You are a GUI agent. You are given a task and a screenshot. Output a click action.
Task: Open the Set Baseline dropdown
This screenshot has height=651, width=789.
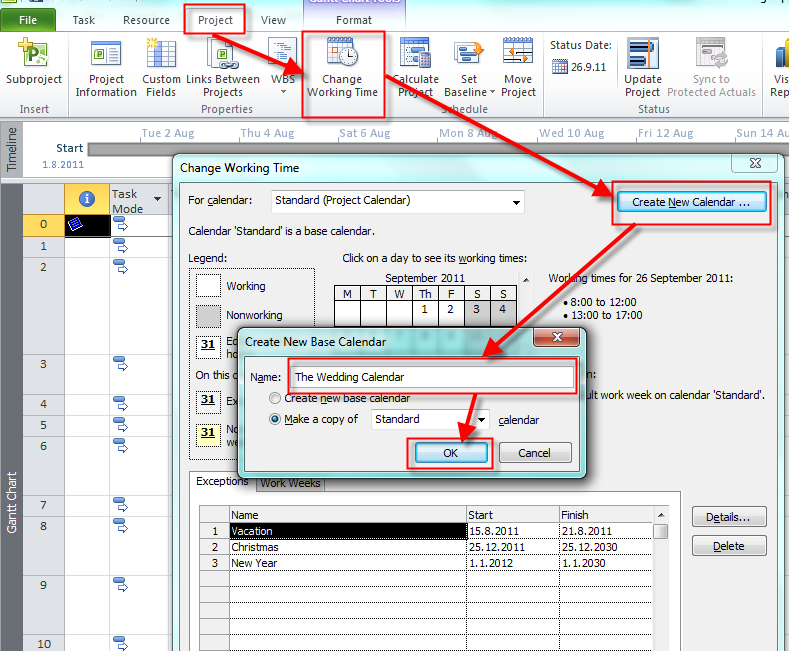point(466,92)
